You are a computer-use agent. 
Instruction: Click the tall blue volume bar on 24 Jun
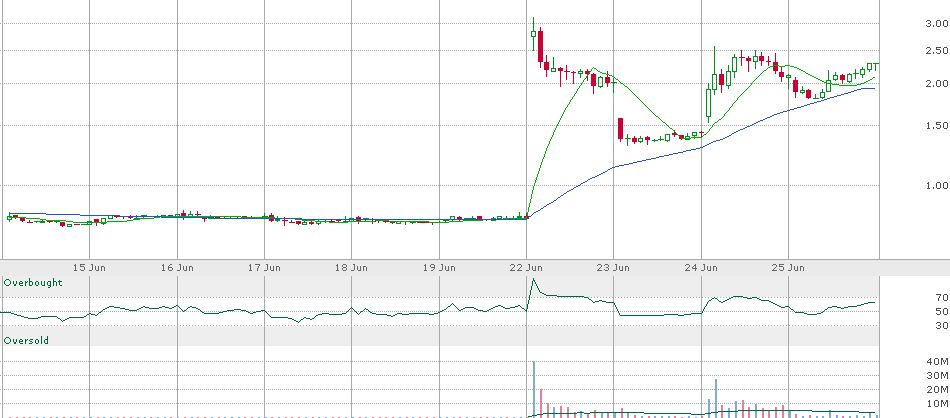pos(716,398)
